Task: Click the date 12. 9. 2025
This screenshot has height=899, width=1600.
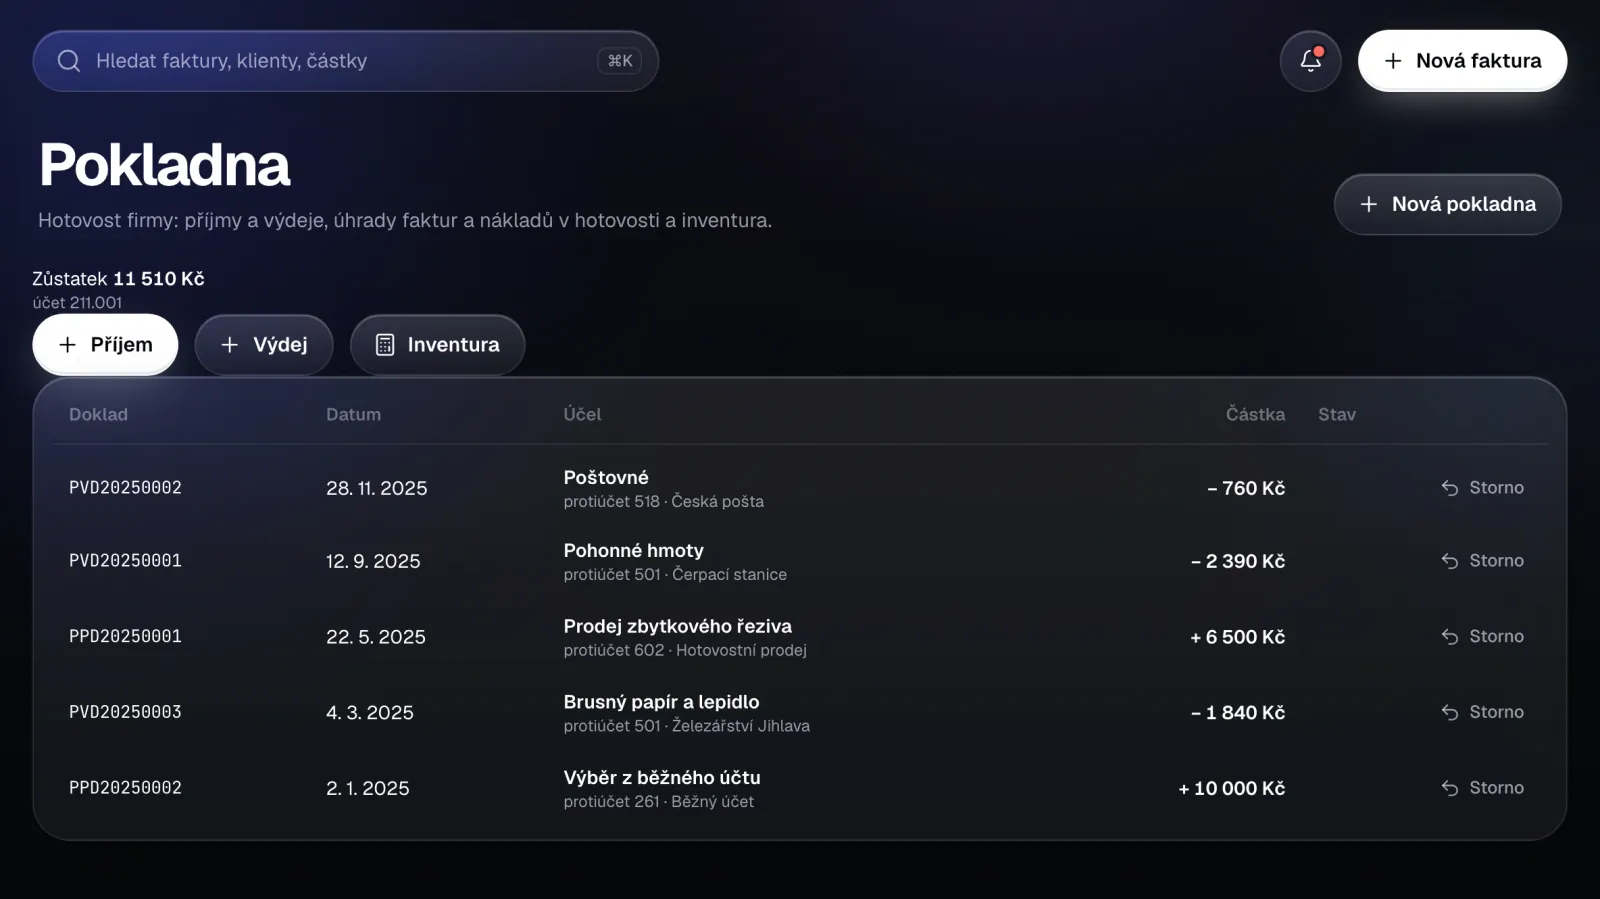Action: tap(373, 561)
